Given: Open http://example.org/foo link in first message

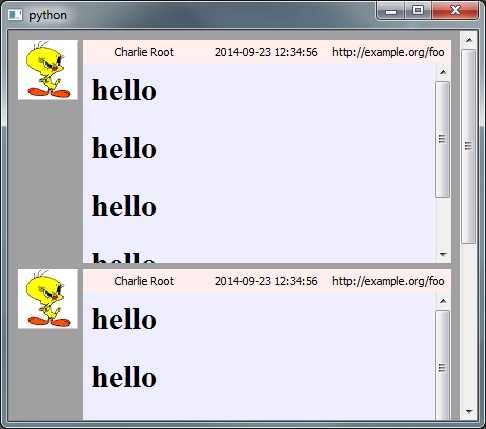Looking at the screenshot, I should (388, 52).
